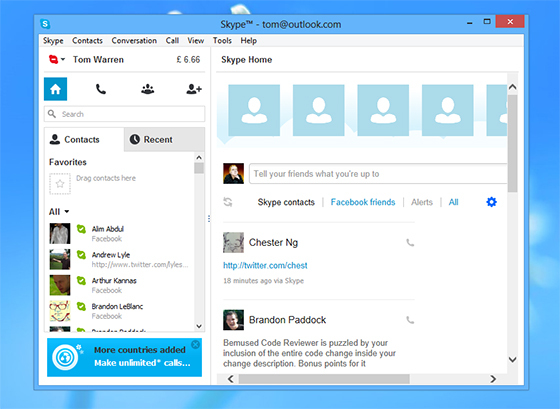
Task: Select All feed filter
Action: pyautogui.click(x=454, y=202)
